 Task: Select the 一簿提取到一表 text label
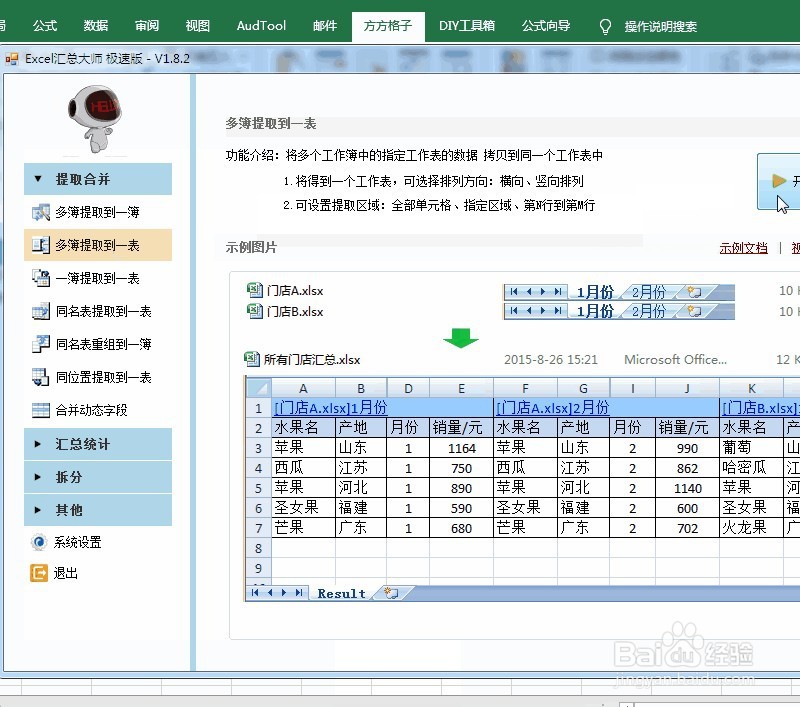(97, 279)
